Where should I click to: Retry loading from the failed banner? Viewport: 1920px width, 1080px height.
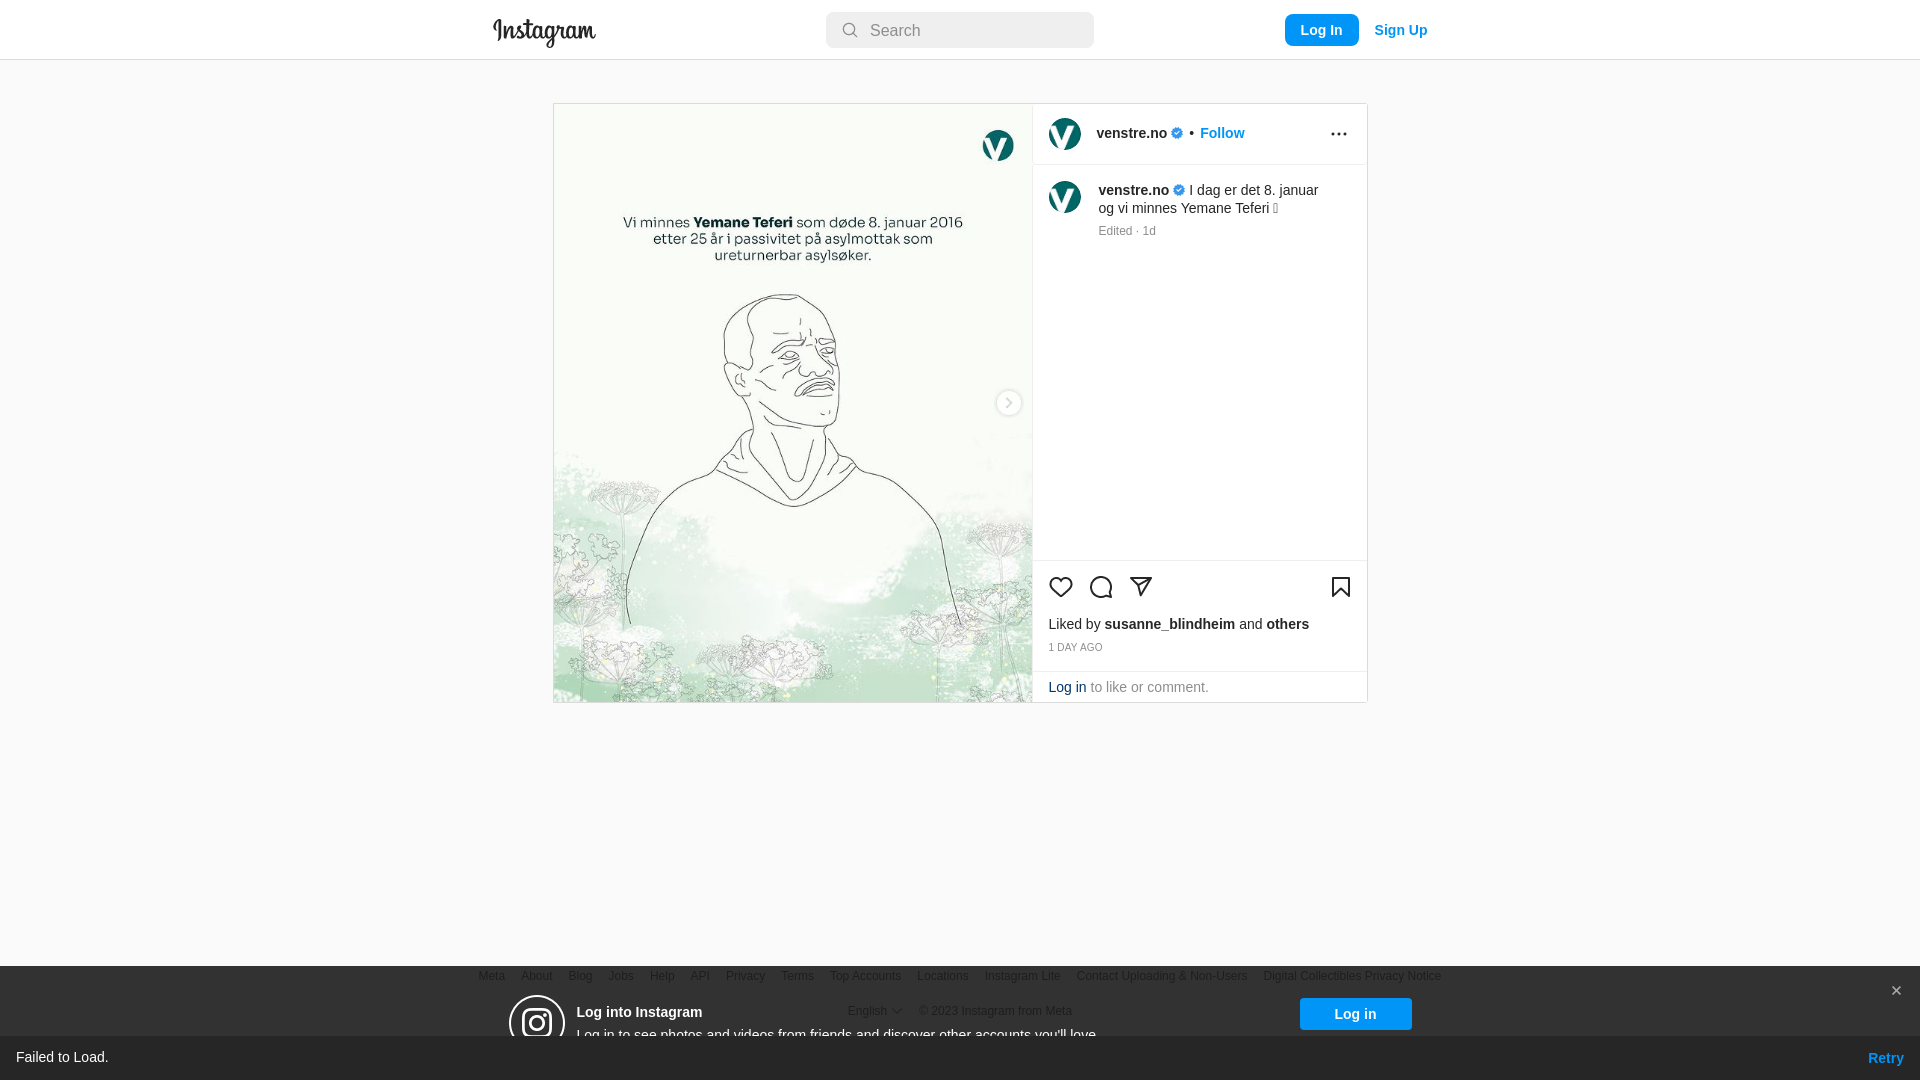coord(1885,1058)
